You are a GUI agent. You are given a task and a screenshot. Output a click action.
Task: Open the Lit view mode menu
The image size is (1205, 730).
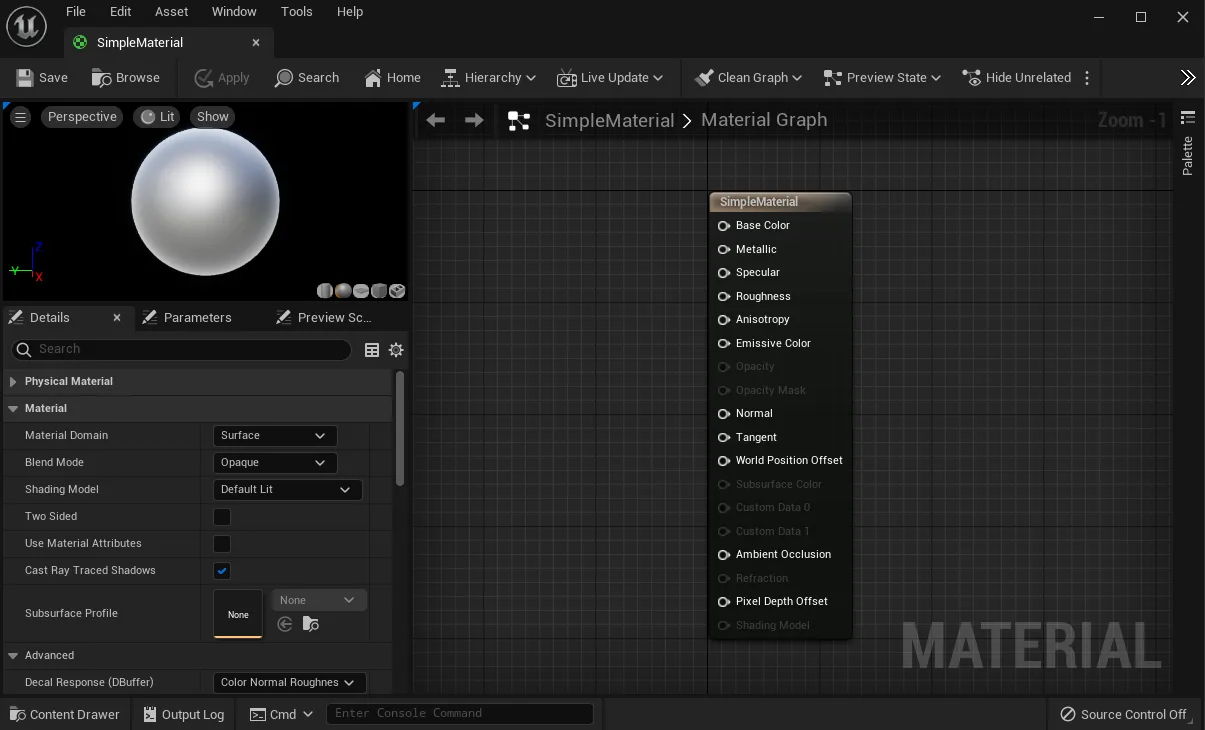(158, 117)
